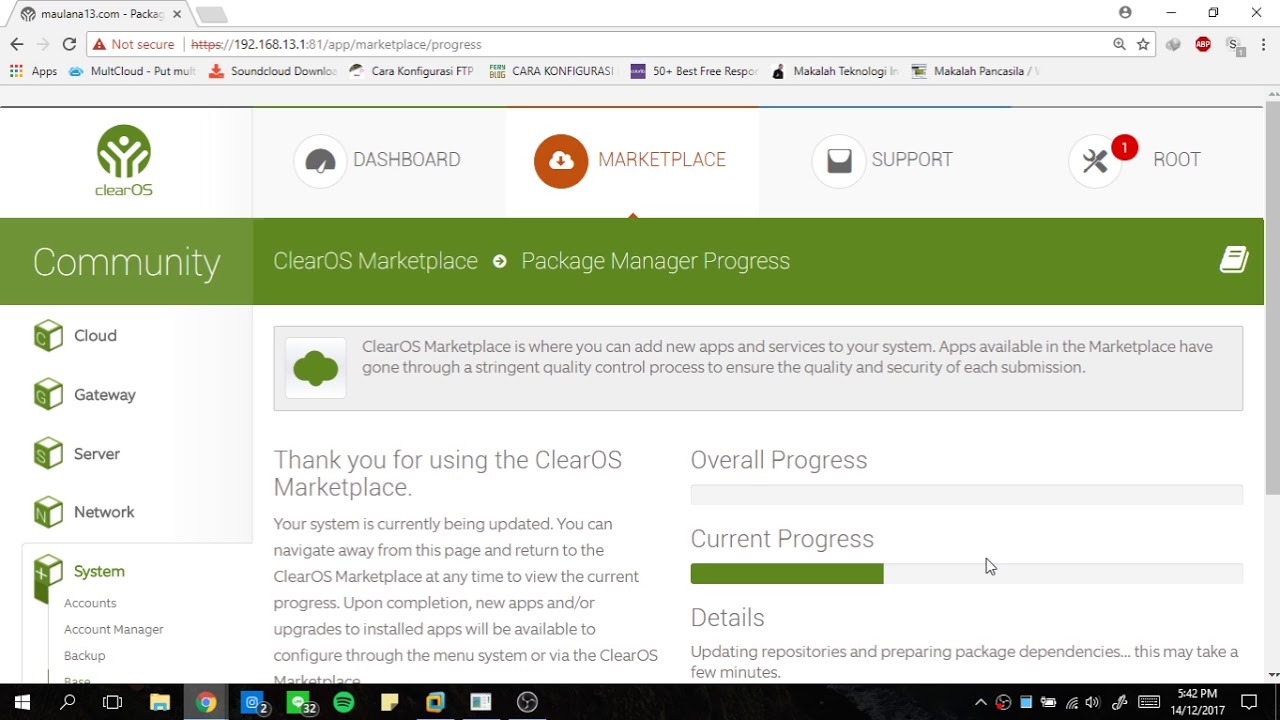Image resolution: width=1280 pixels, height=720 pixels.
Task: Click the Overall Progress bar
Action: tap(966, 494)
